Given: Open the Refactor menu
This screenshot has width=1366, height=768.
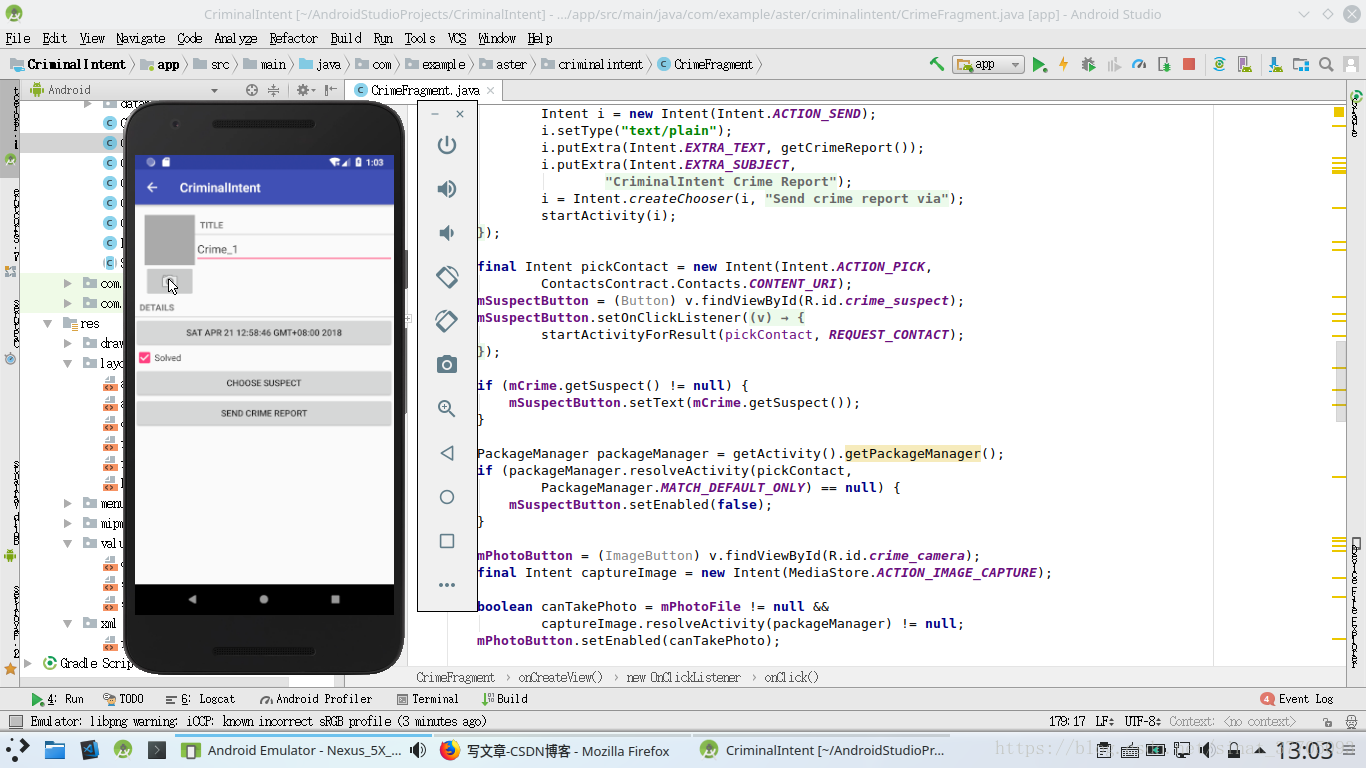Looking at the screenshot, I should [x=293, y=38].
